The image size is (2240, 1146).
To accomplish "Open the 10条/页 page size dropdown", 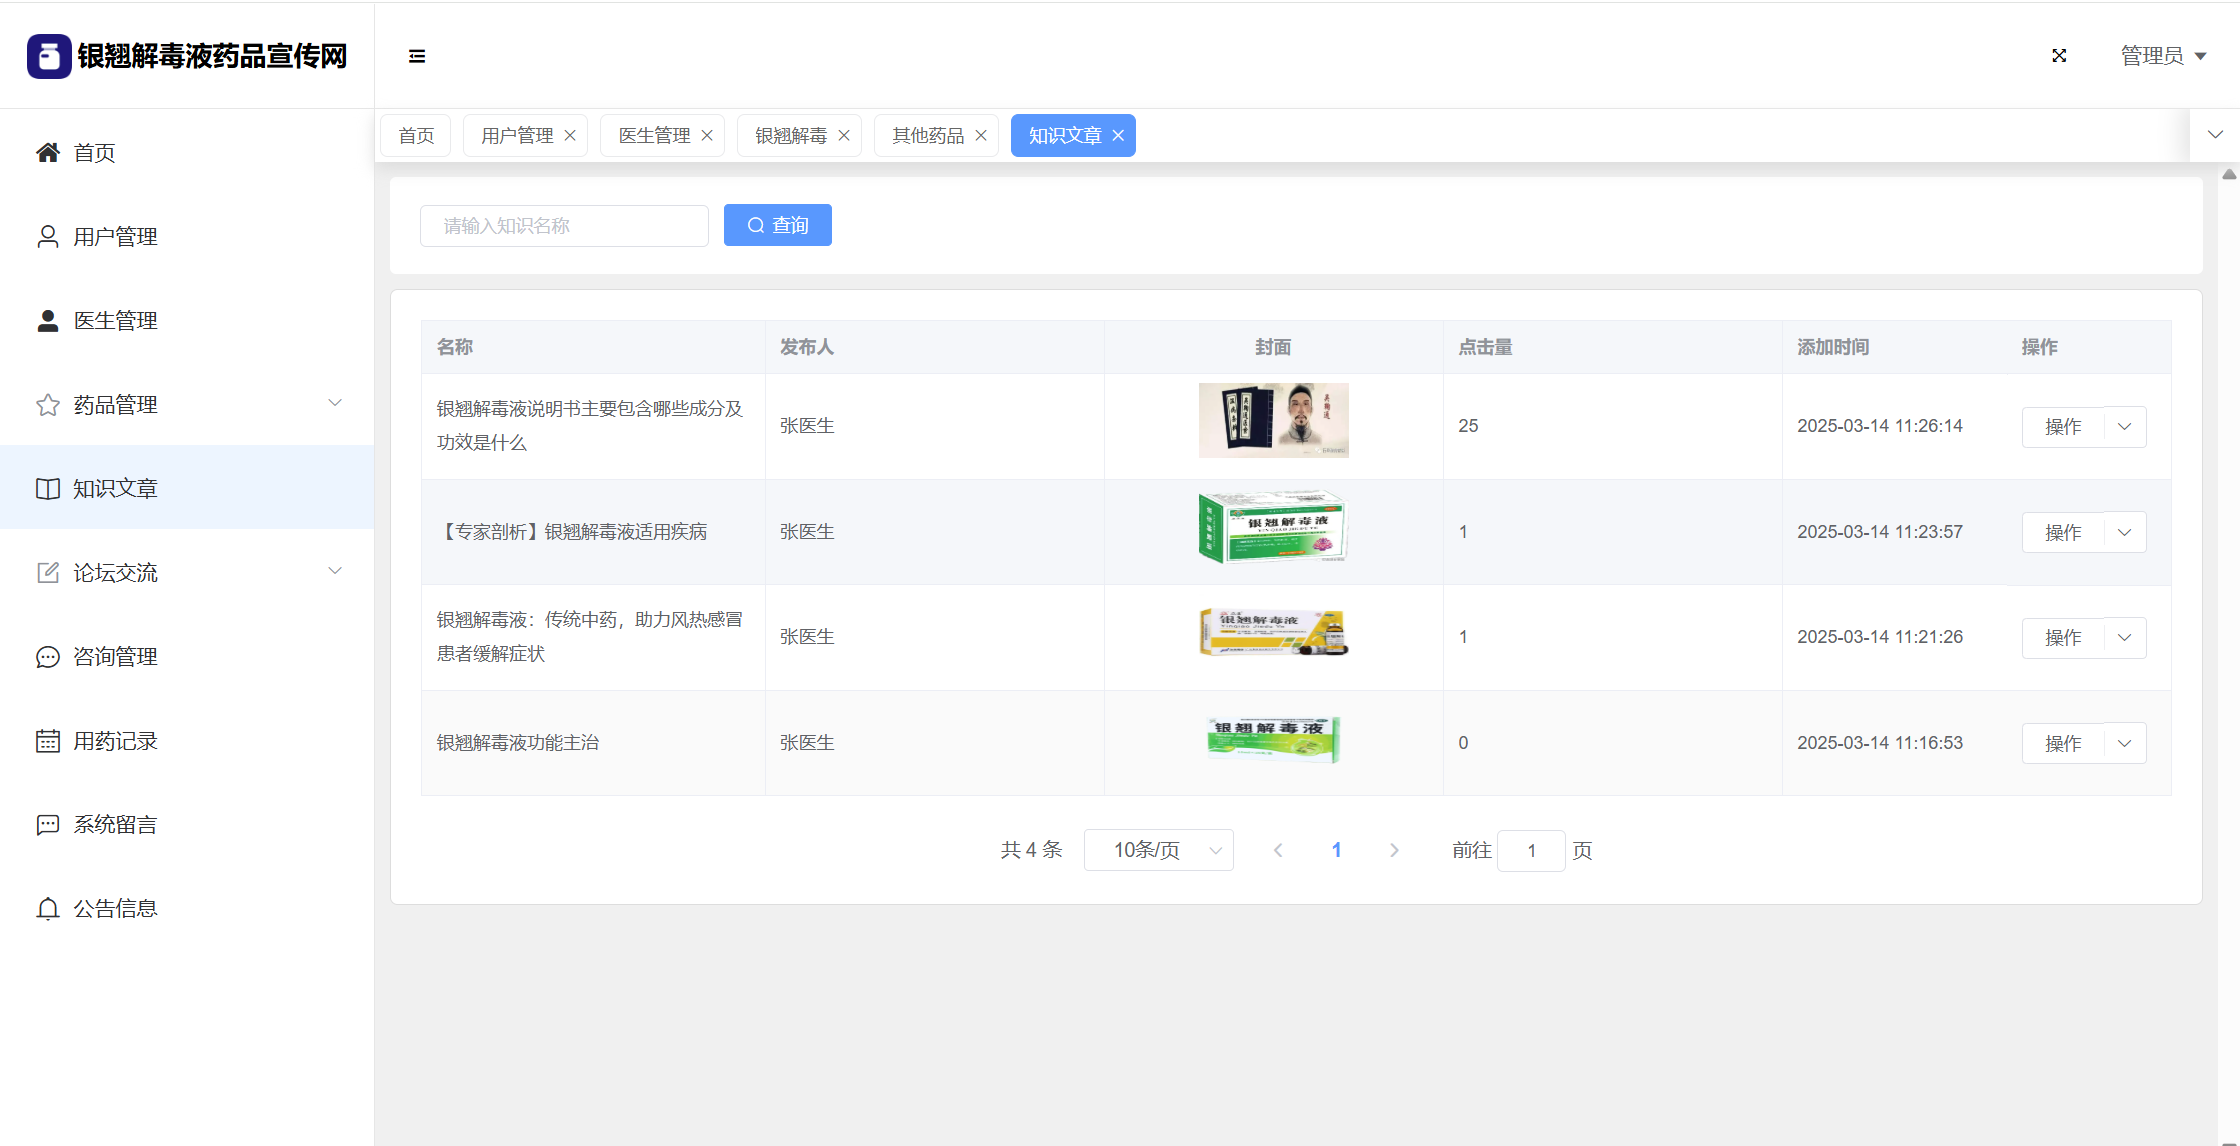I will 1158,850.
